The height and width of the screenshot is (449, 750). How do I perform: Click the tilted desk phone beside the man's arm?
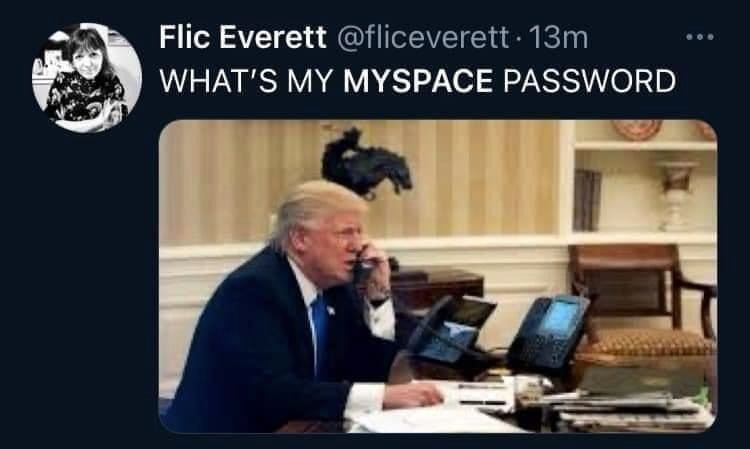[450, 330]
